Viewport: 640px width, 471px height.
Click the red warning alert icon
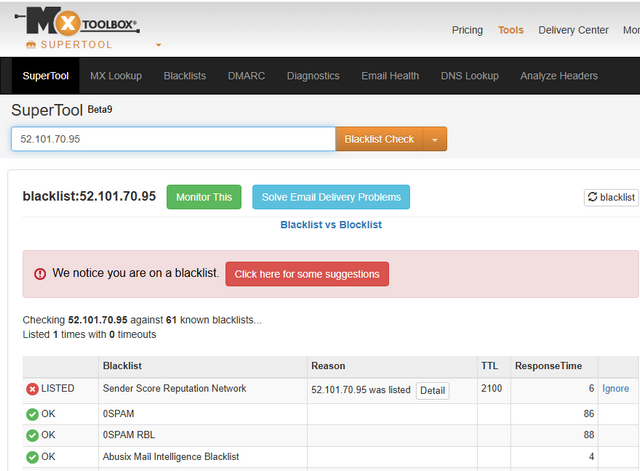tap(40, 274)
